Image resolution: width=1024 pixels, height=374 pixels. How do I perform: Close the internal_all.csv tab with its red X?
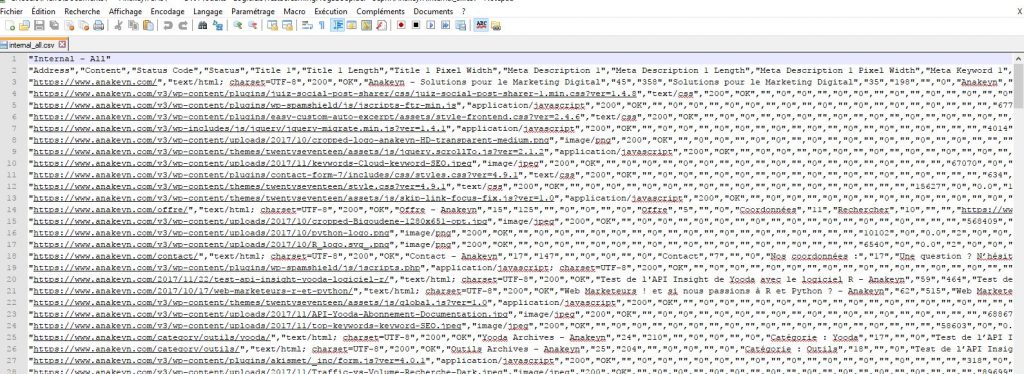pos(62,44)
